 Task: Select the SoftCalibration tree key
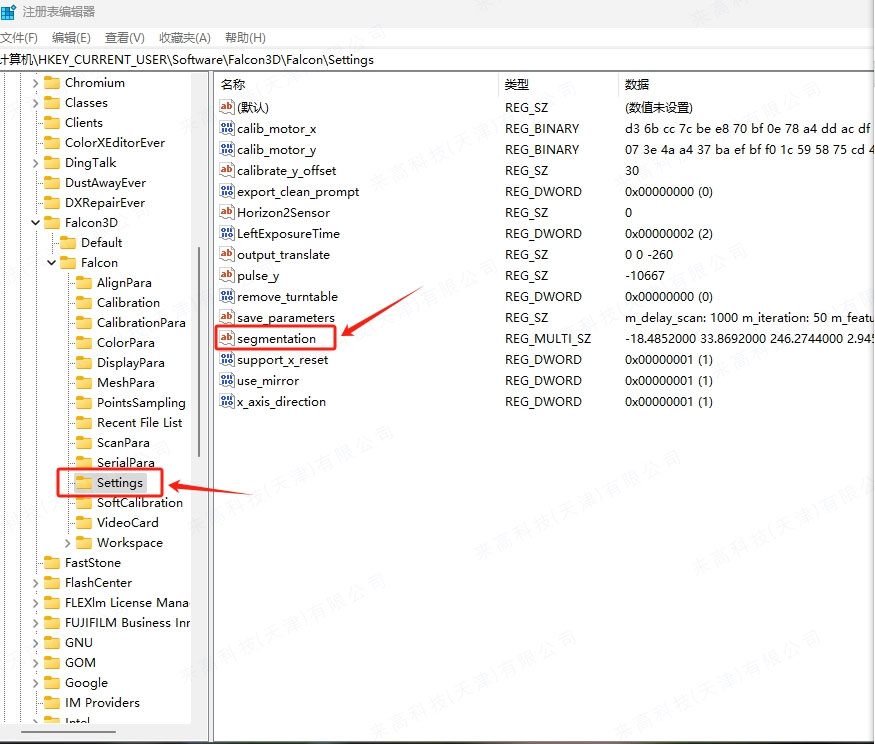(x=139, y=503)
